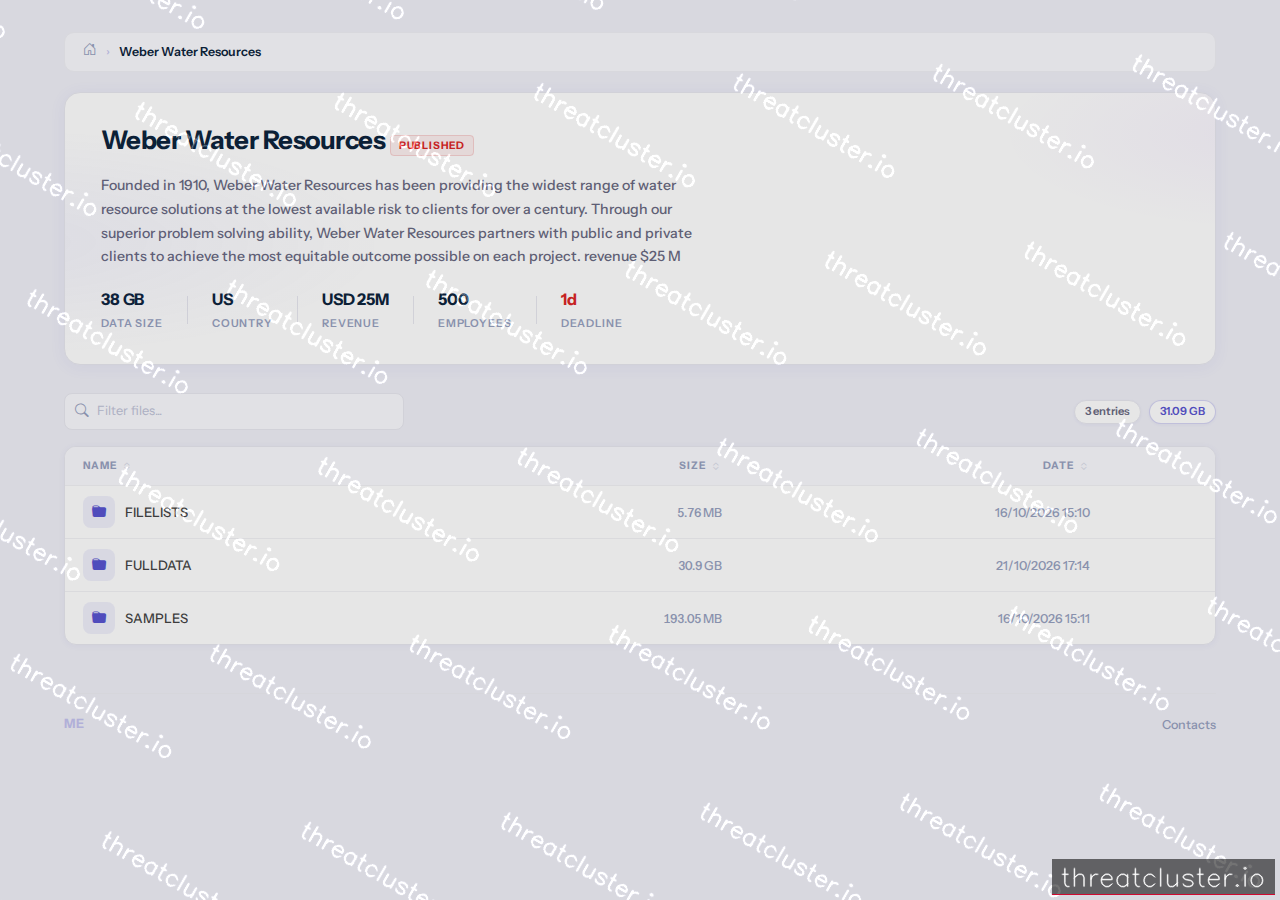This screenshot has width=1280, height=900.
Task: Click the 21/10/2026 17:14 date cell
Action: (x=1043, y=565)
